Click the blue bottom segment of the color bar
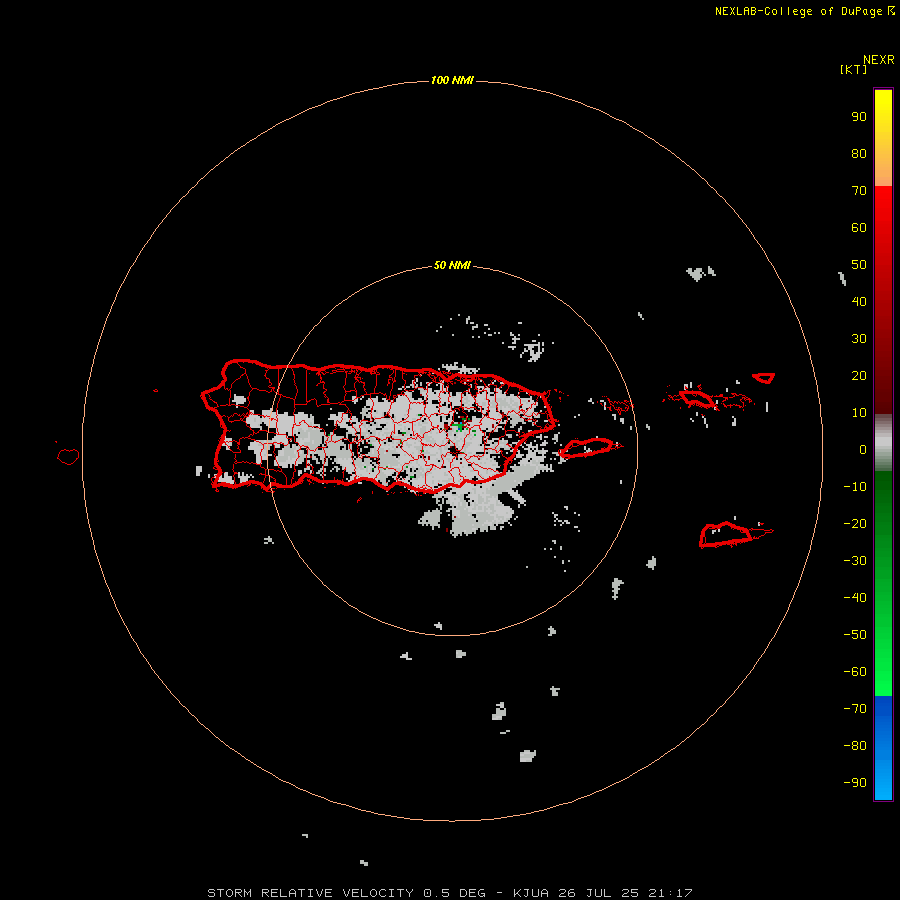This screenshot has width=900, height=900. (x=883, y=748)
